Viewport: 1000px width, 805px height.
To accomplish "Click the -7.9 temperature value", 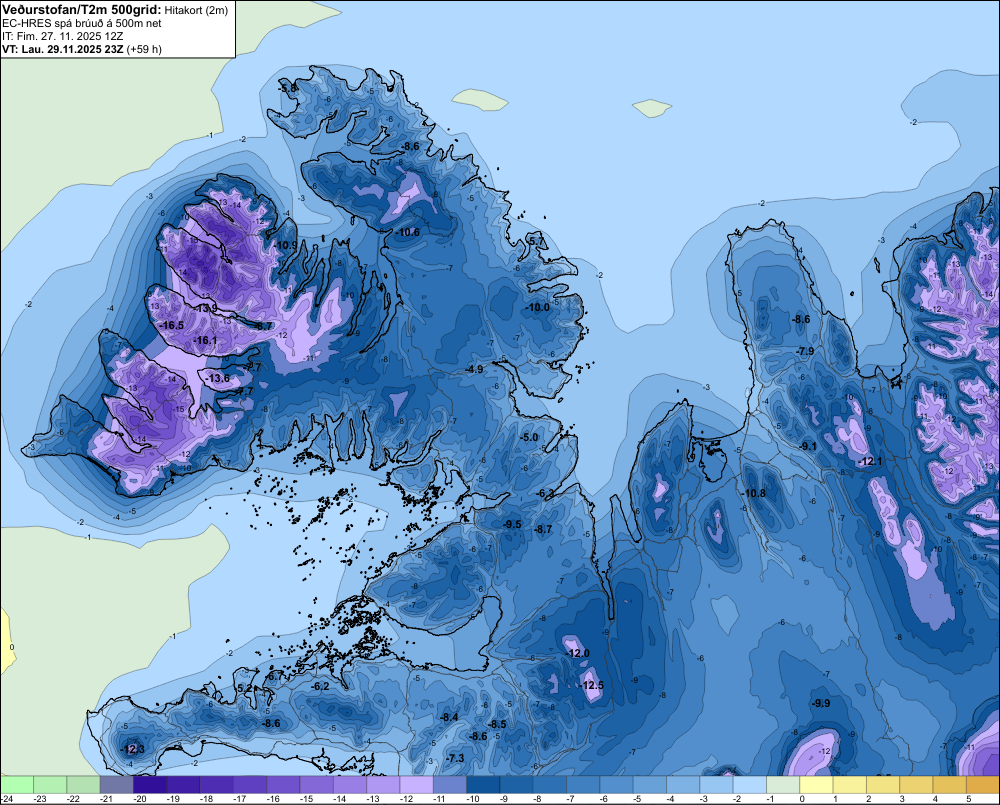I will click(805, 351).
